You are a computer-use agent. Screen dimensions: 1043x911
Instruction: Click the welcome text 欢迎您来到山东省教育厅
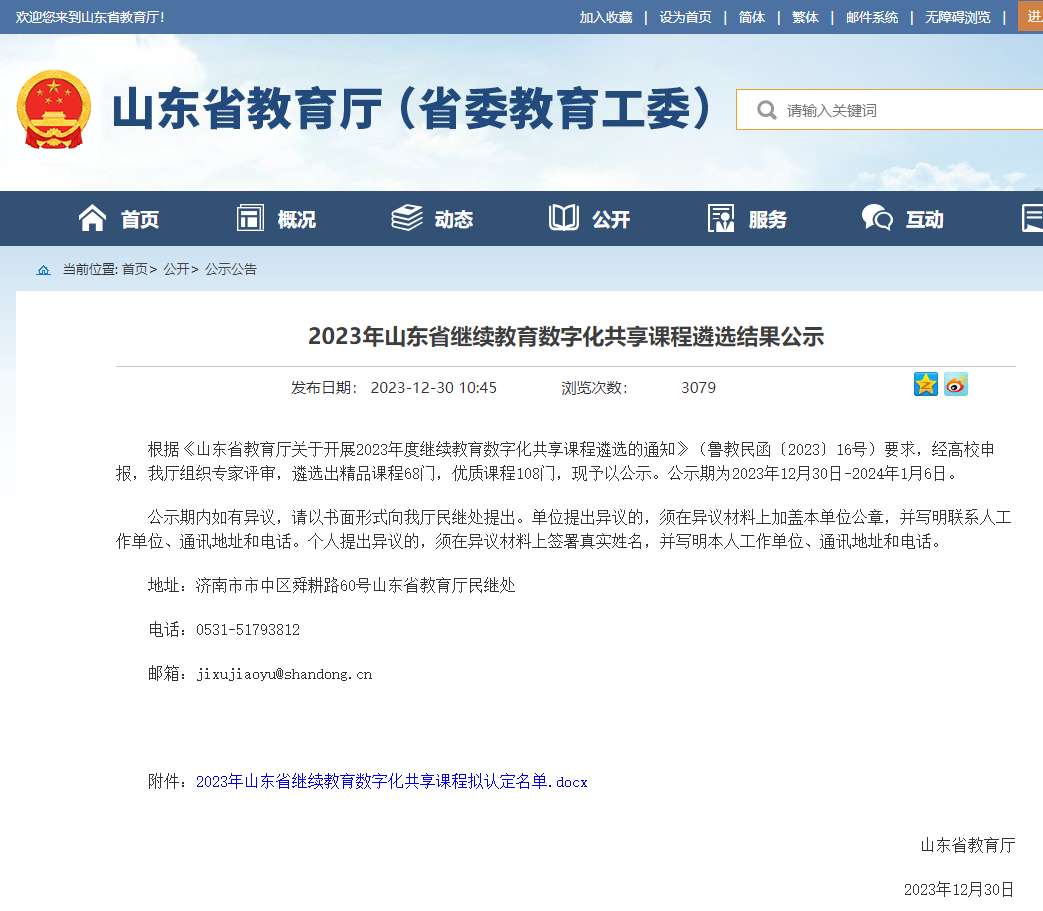click(x=90, y=17)
